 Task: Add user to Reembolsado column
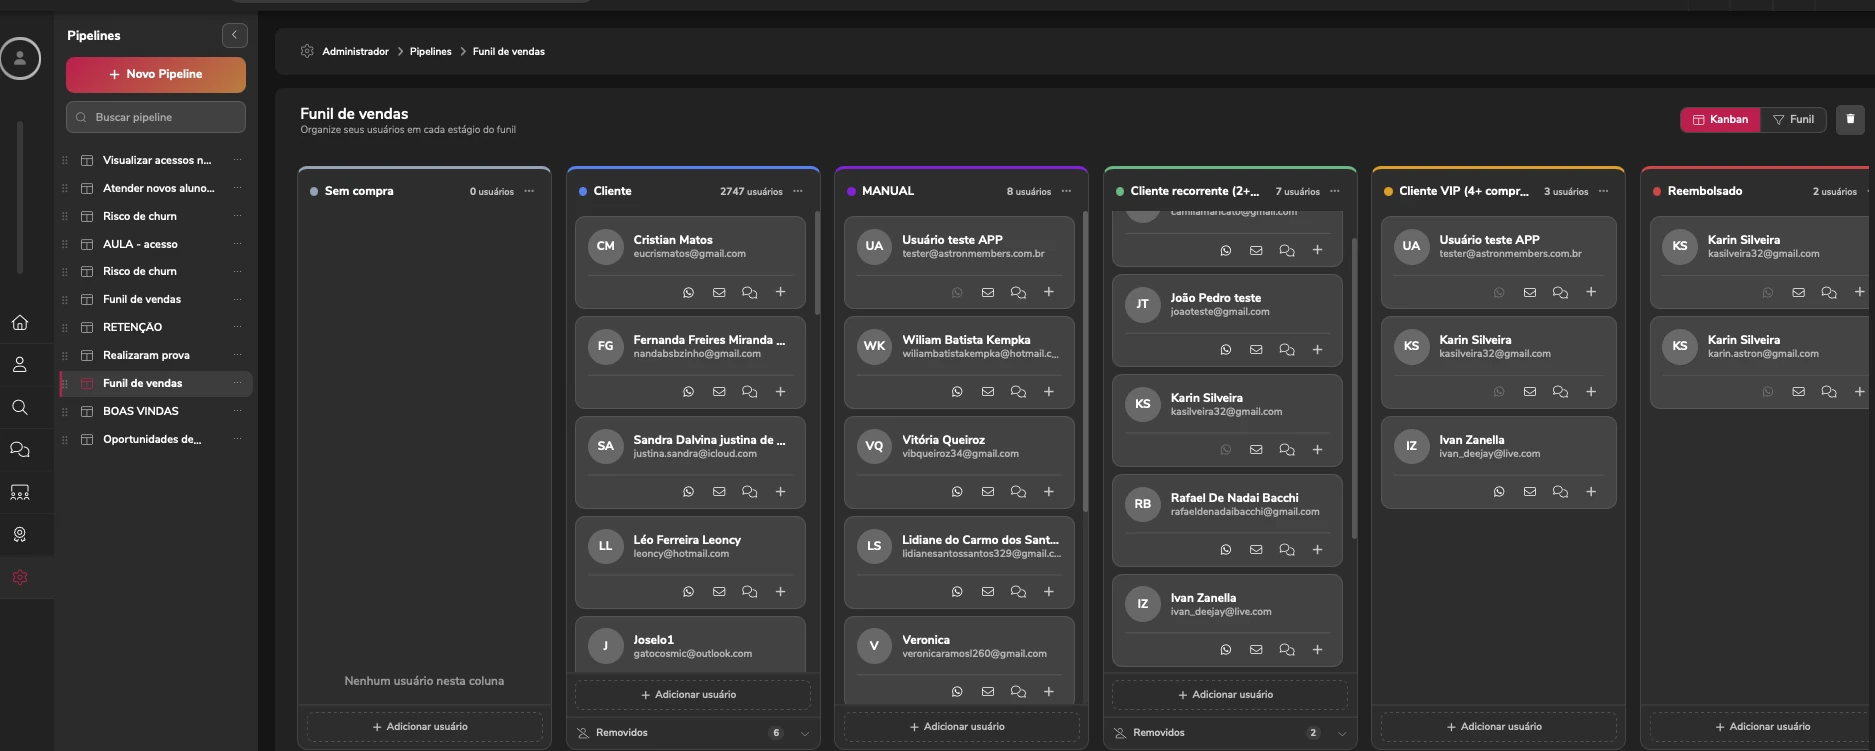coord(1762,727)
